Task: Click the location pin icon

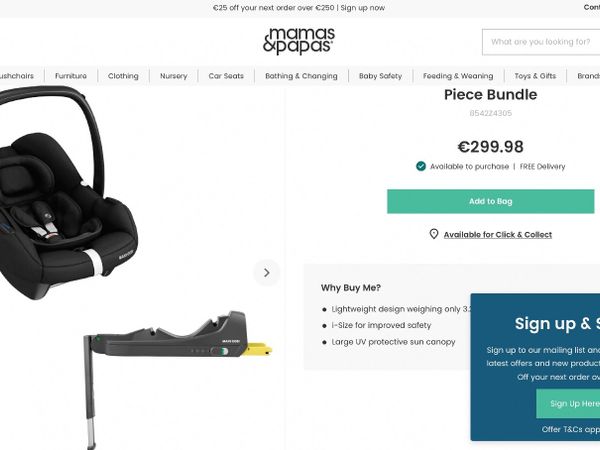Action: pyautogui.click(x=434, y=234)
